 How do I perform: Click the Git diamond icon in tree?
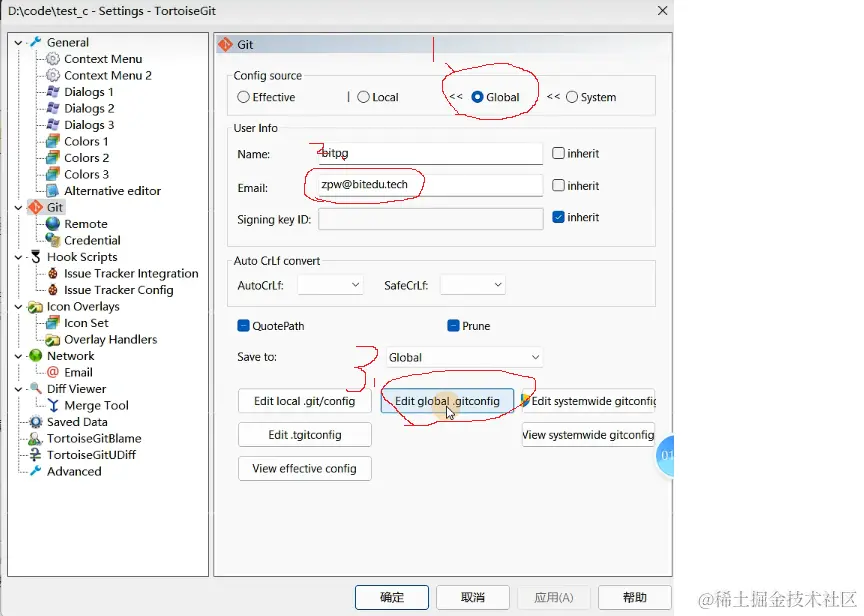(x=36, y=207)
